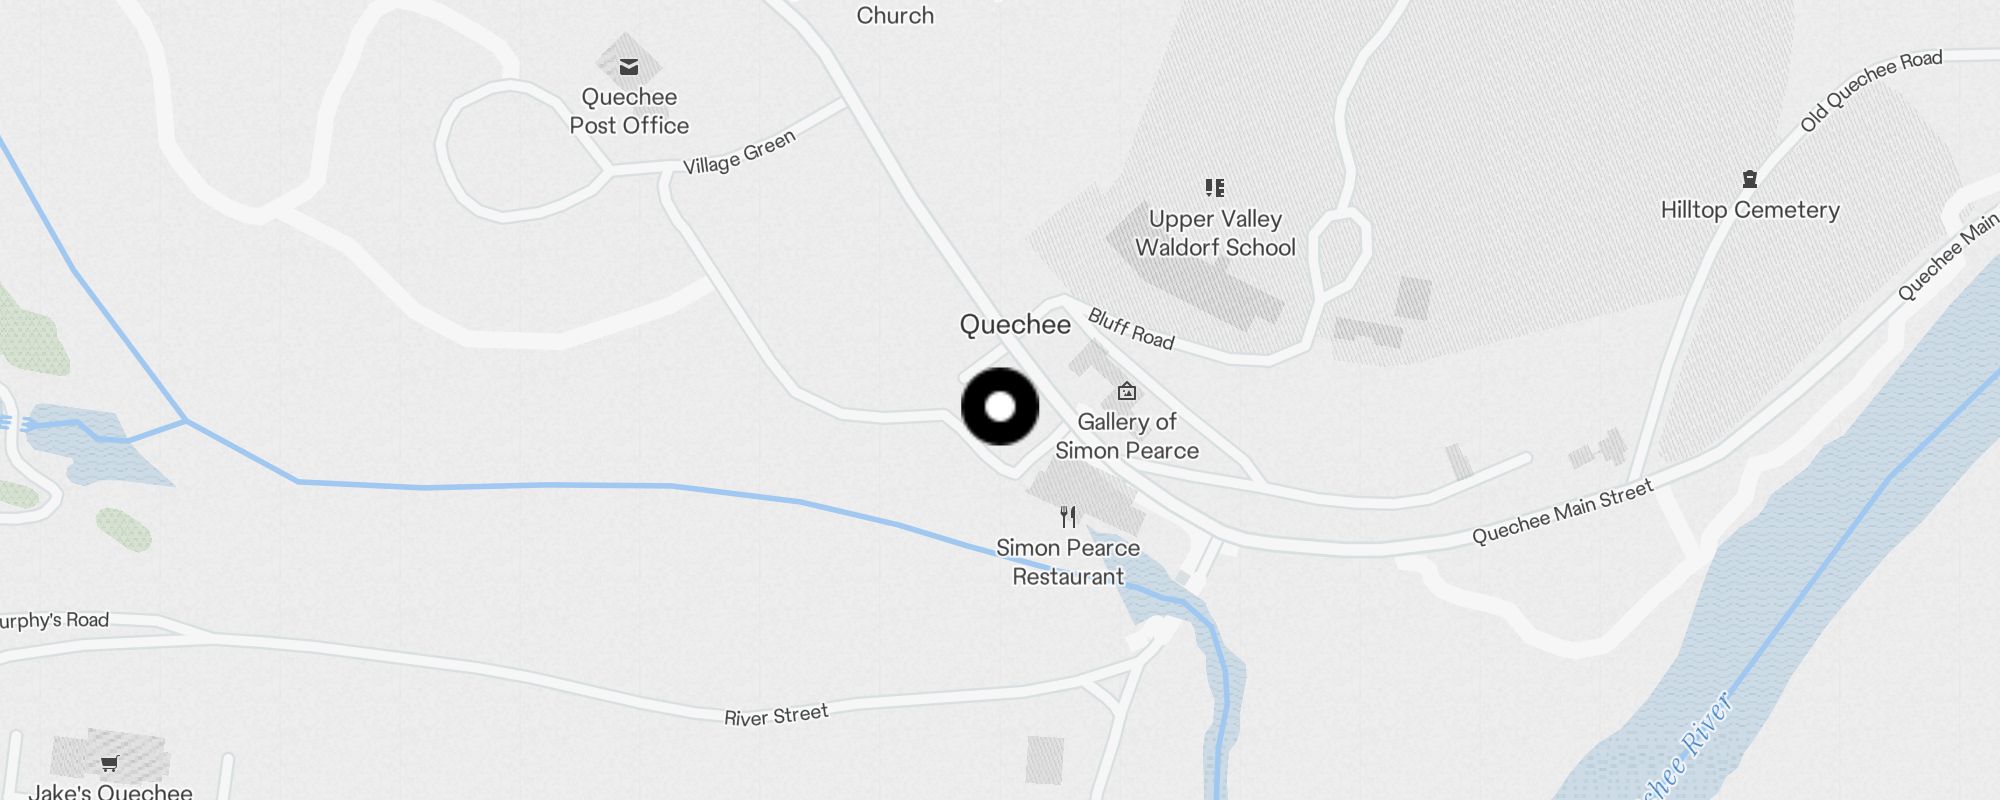Screen dimensions: 2000x800
Task: Click the Quechee Post Office mail icon
Action: (629, 68)
